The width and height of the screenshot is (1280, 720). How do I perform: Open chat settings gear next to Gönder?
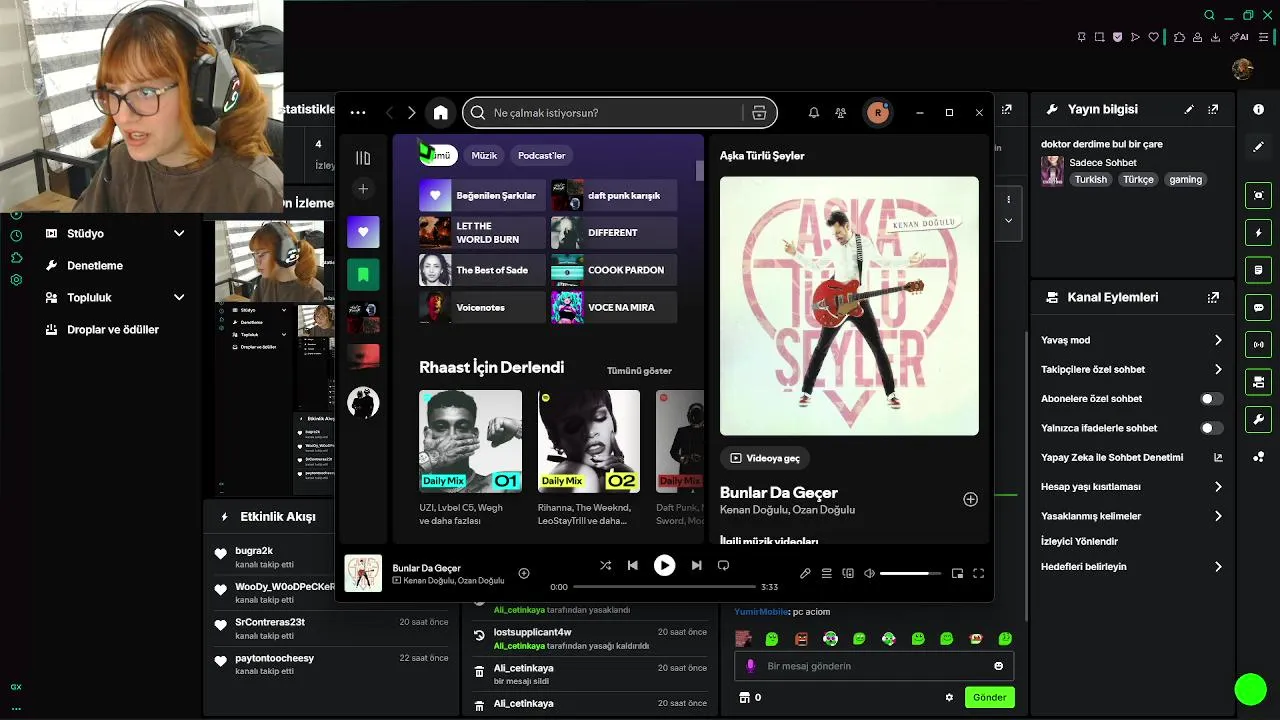click(949, 697)
